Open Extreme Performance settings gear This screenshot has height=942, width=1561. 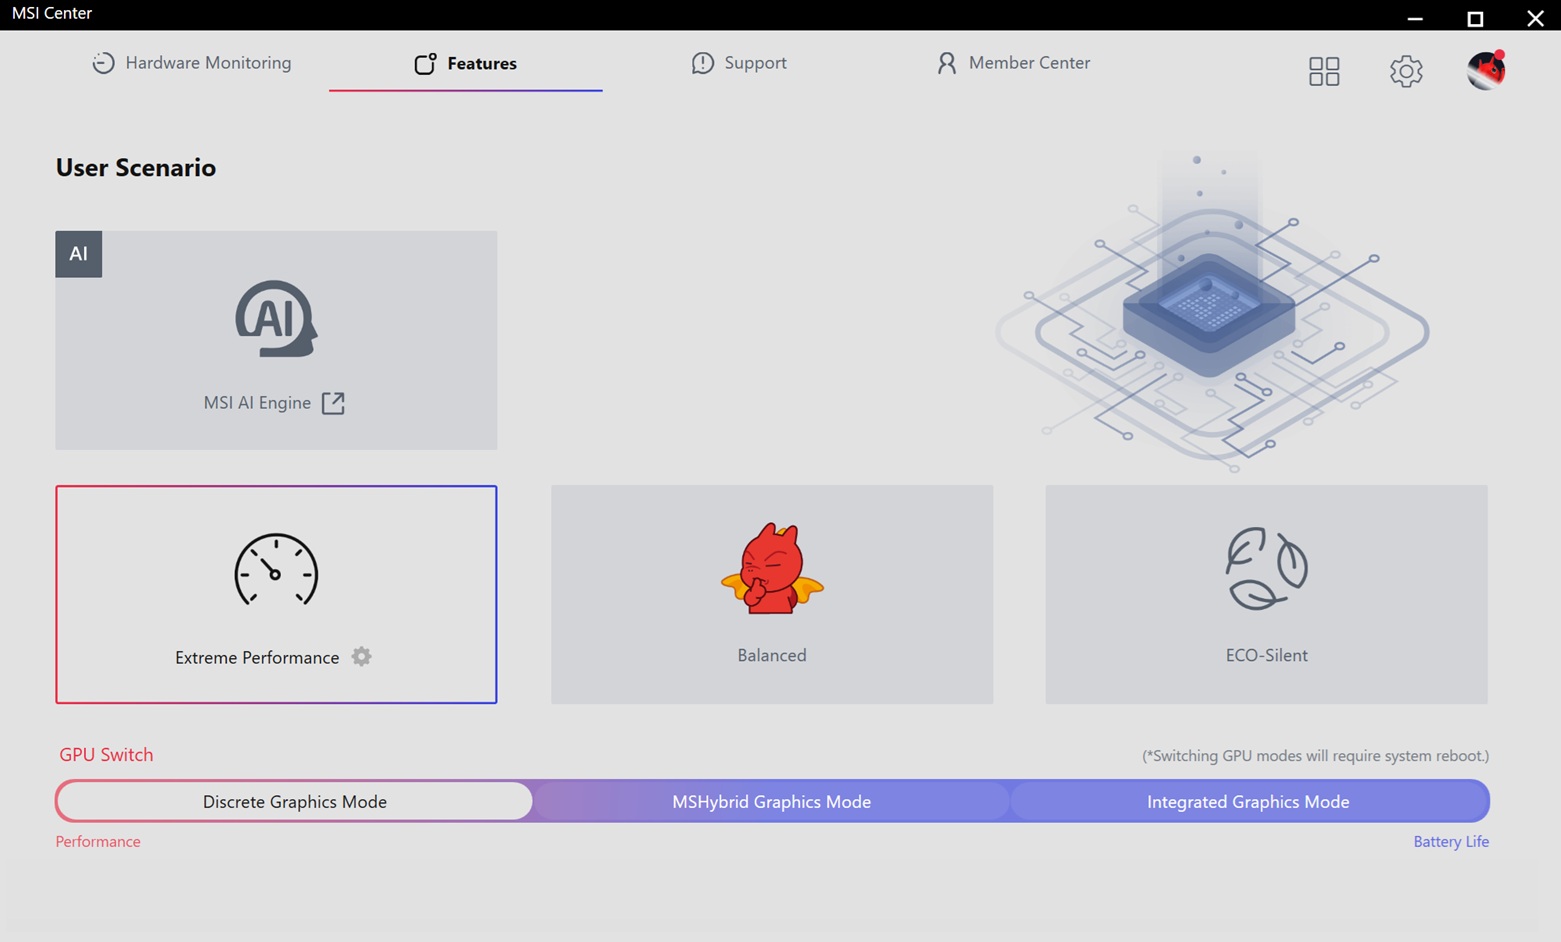(x=362, y=657)
